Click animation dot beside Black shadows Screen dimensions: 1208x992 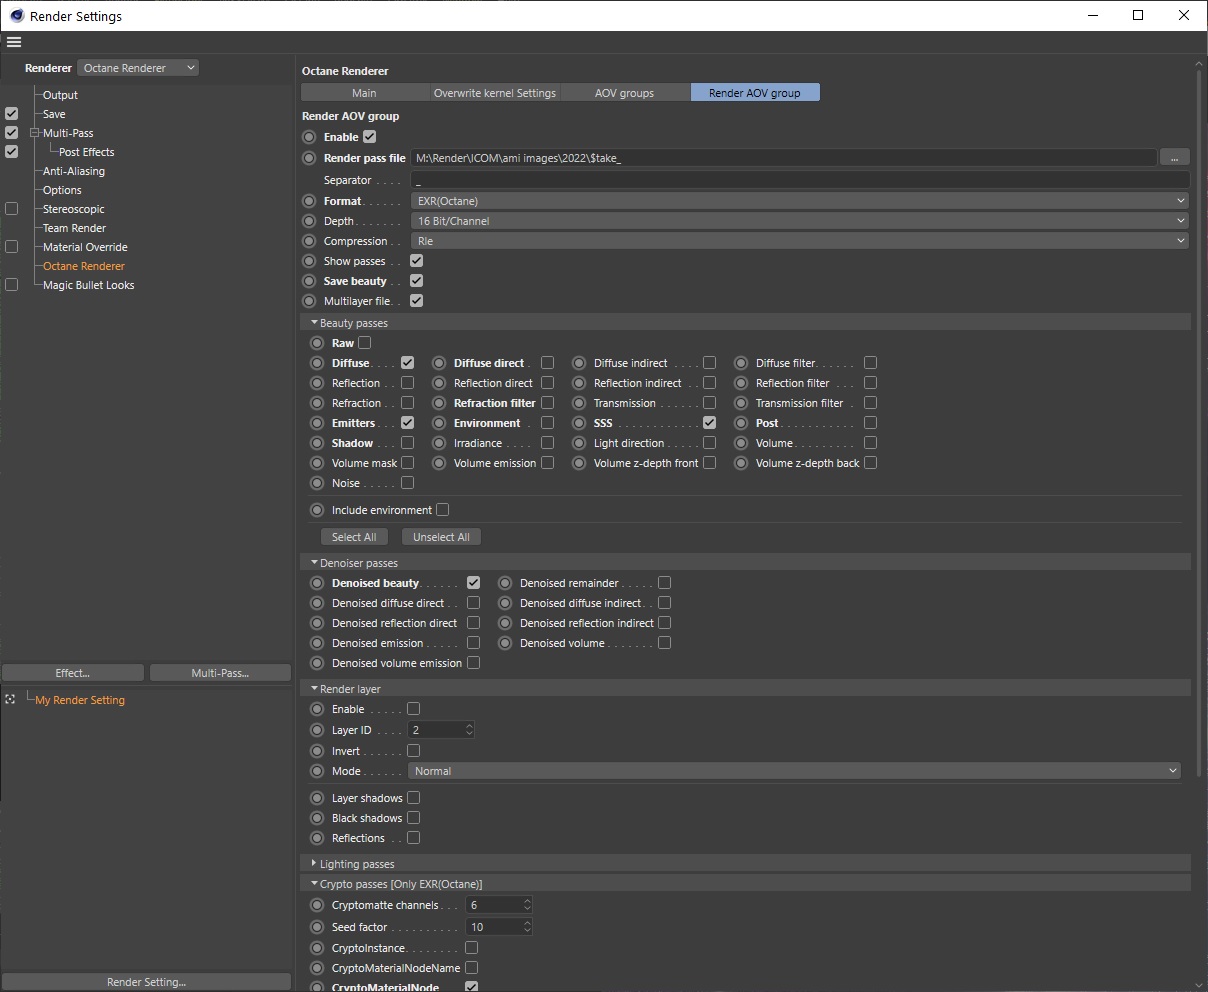coord(317,818)
